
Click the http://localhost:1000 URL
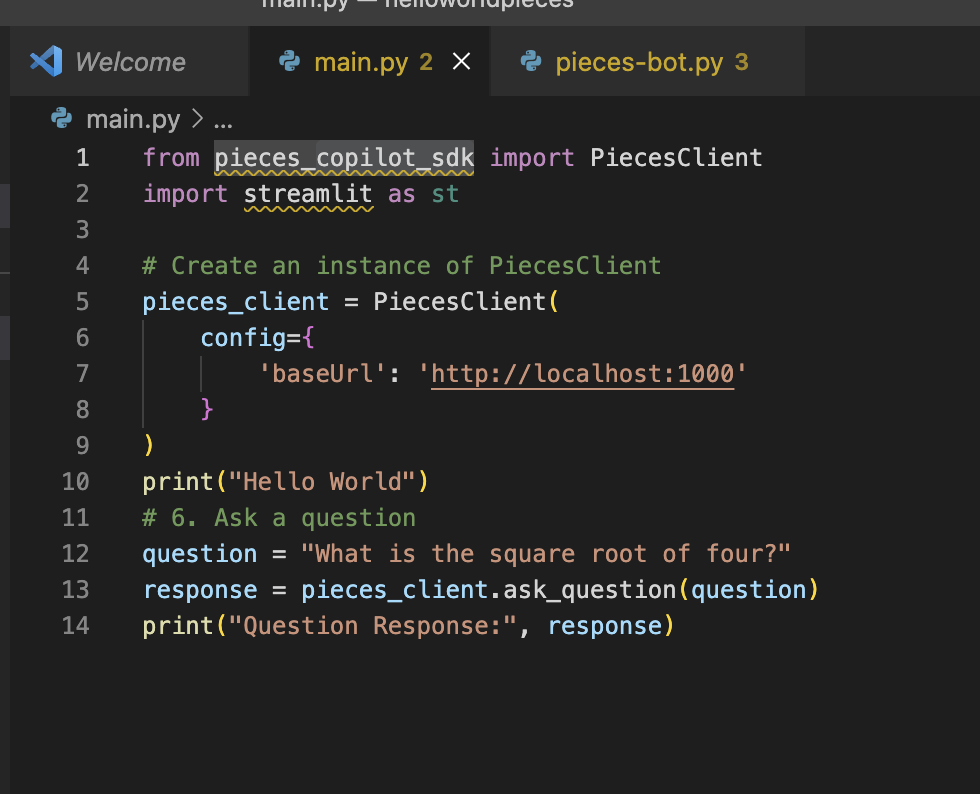point(583,374)
